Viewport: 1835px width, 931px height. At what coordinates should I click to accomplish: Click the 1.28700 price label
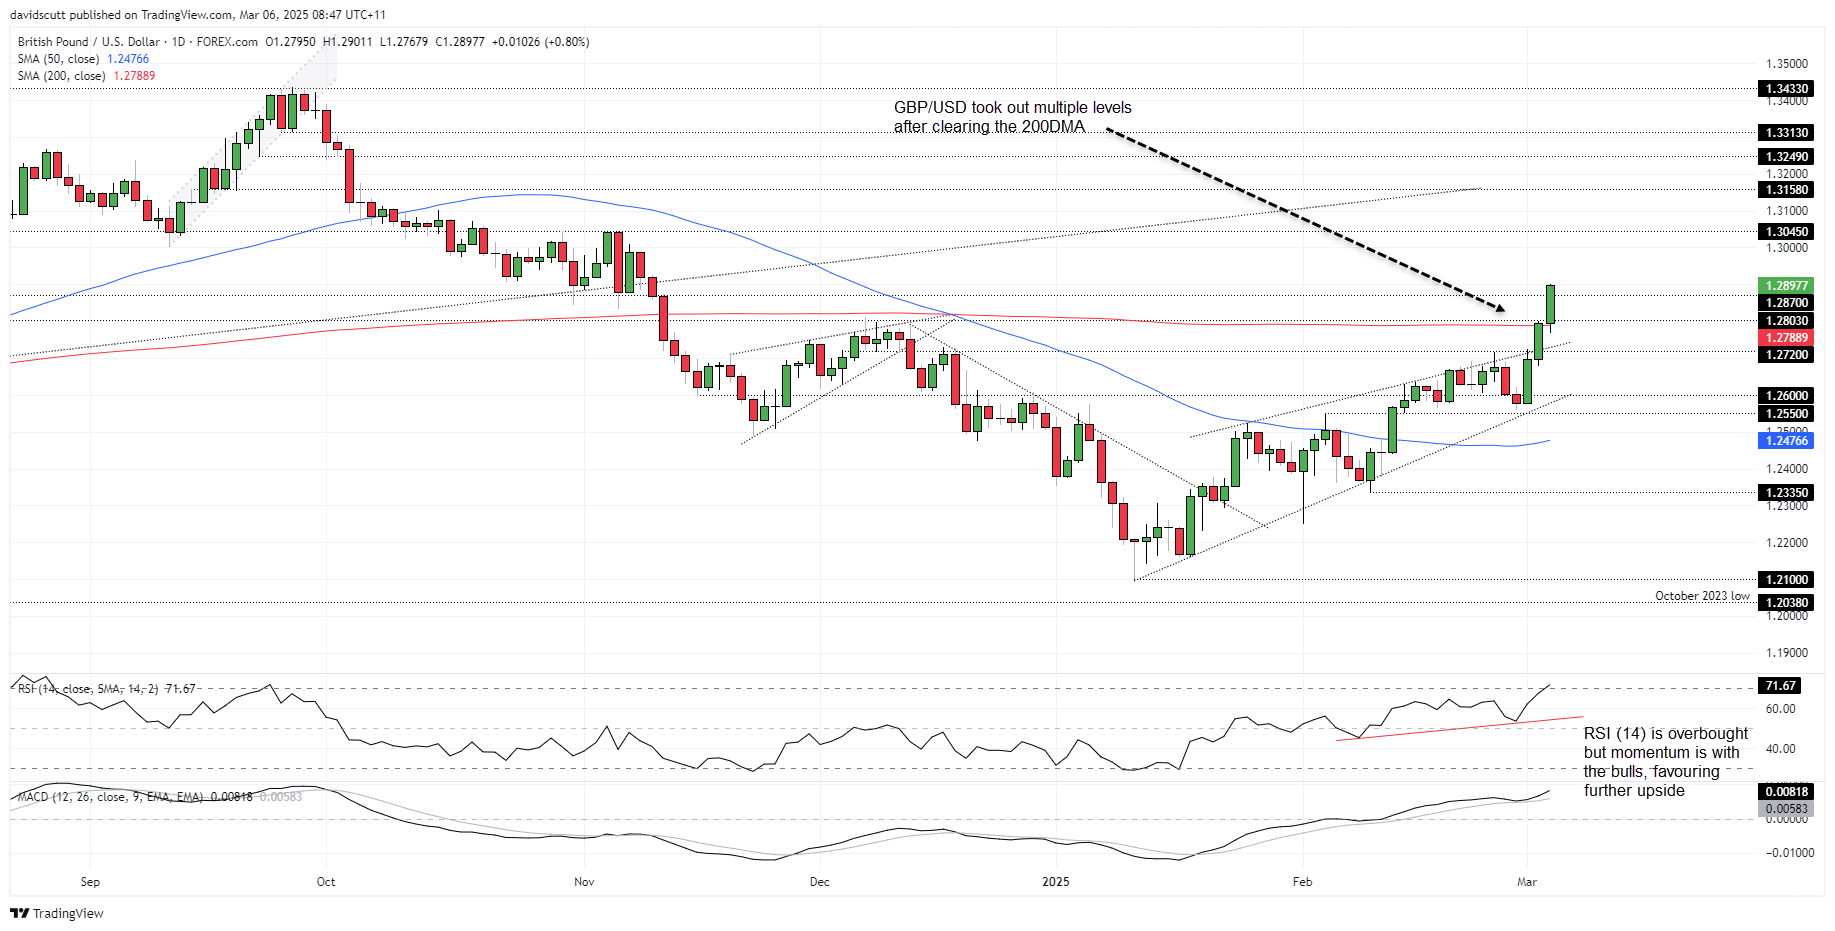(1787, 303)
